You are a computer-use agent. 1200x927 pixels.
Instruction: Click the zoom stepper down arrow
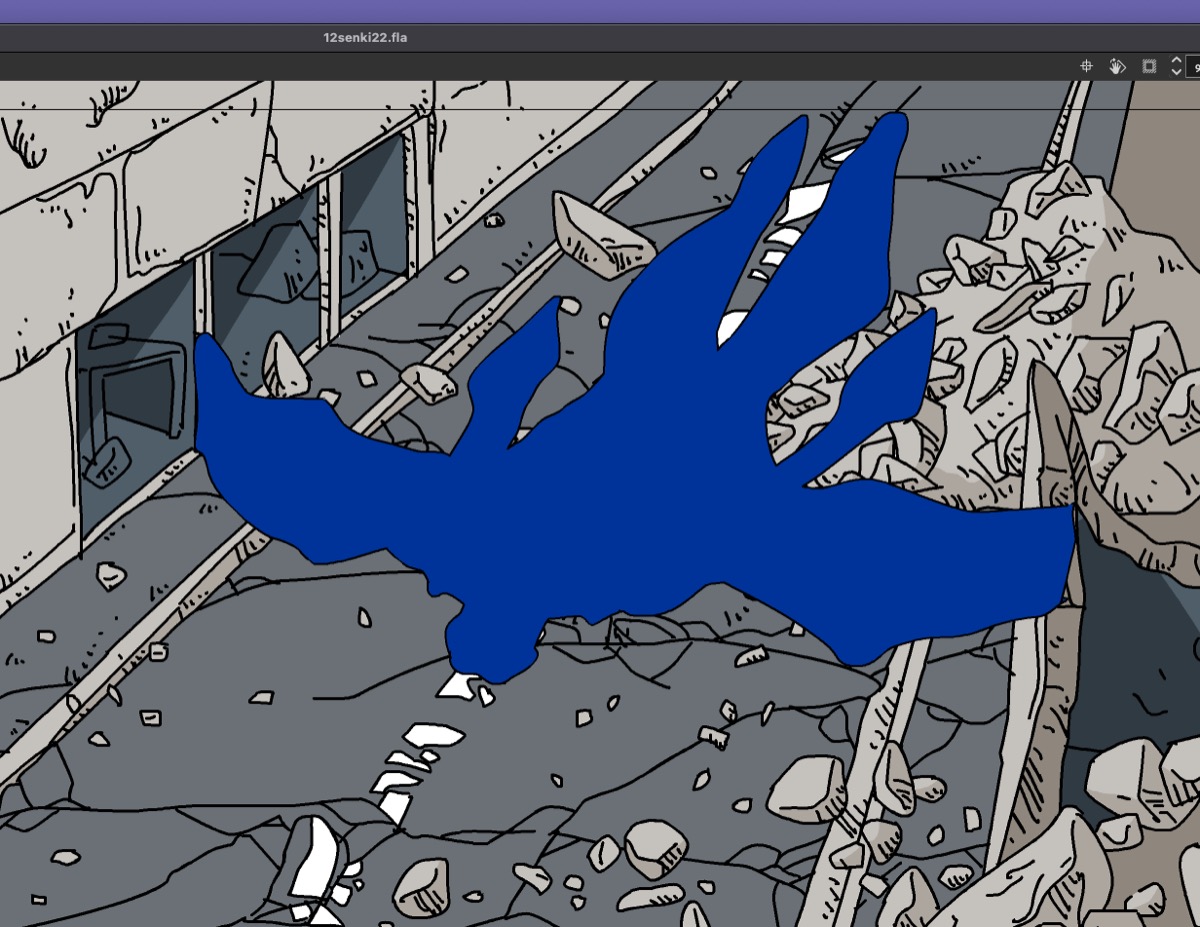1176,72
